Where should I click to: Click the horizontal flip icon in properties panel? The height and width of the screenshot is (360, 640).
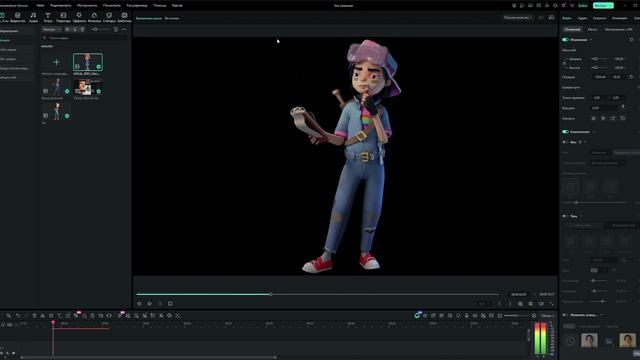pos(593,118)
